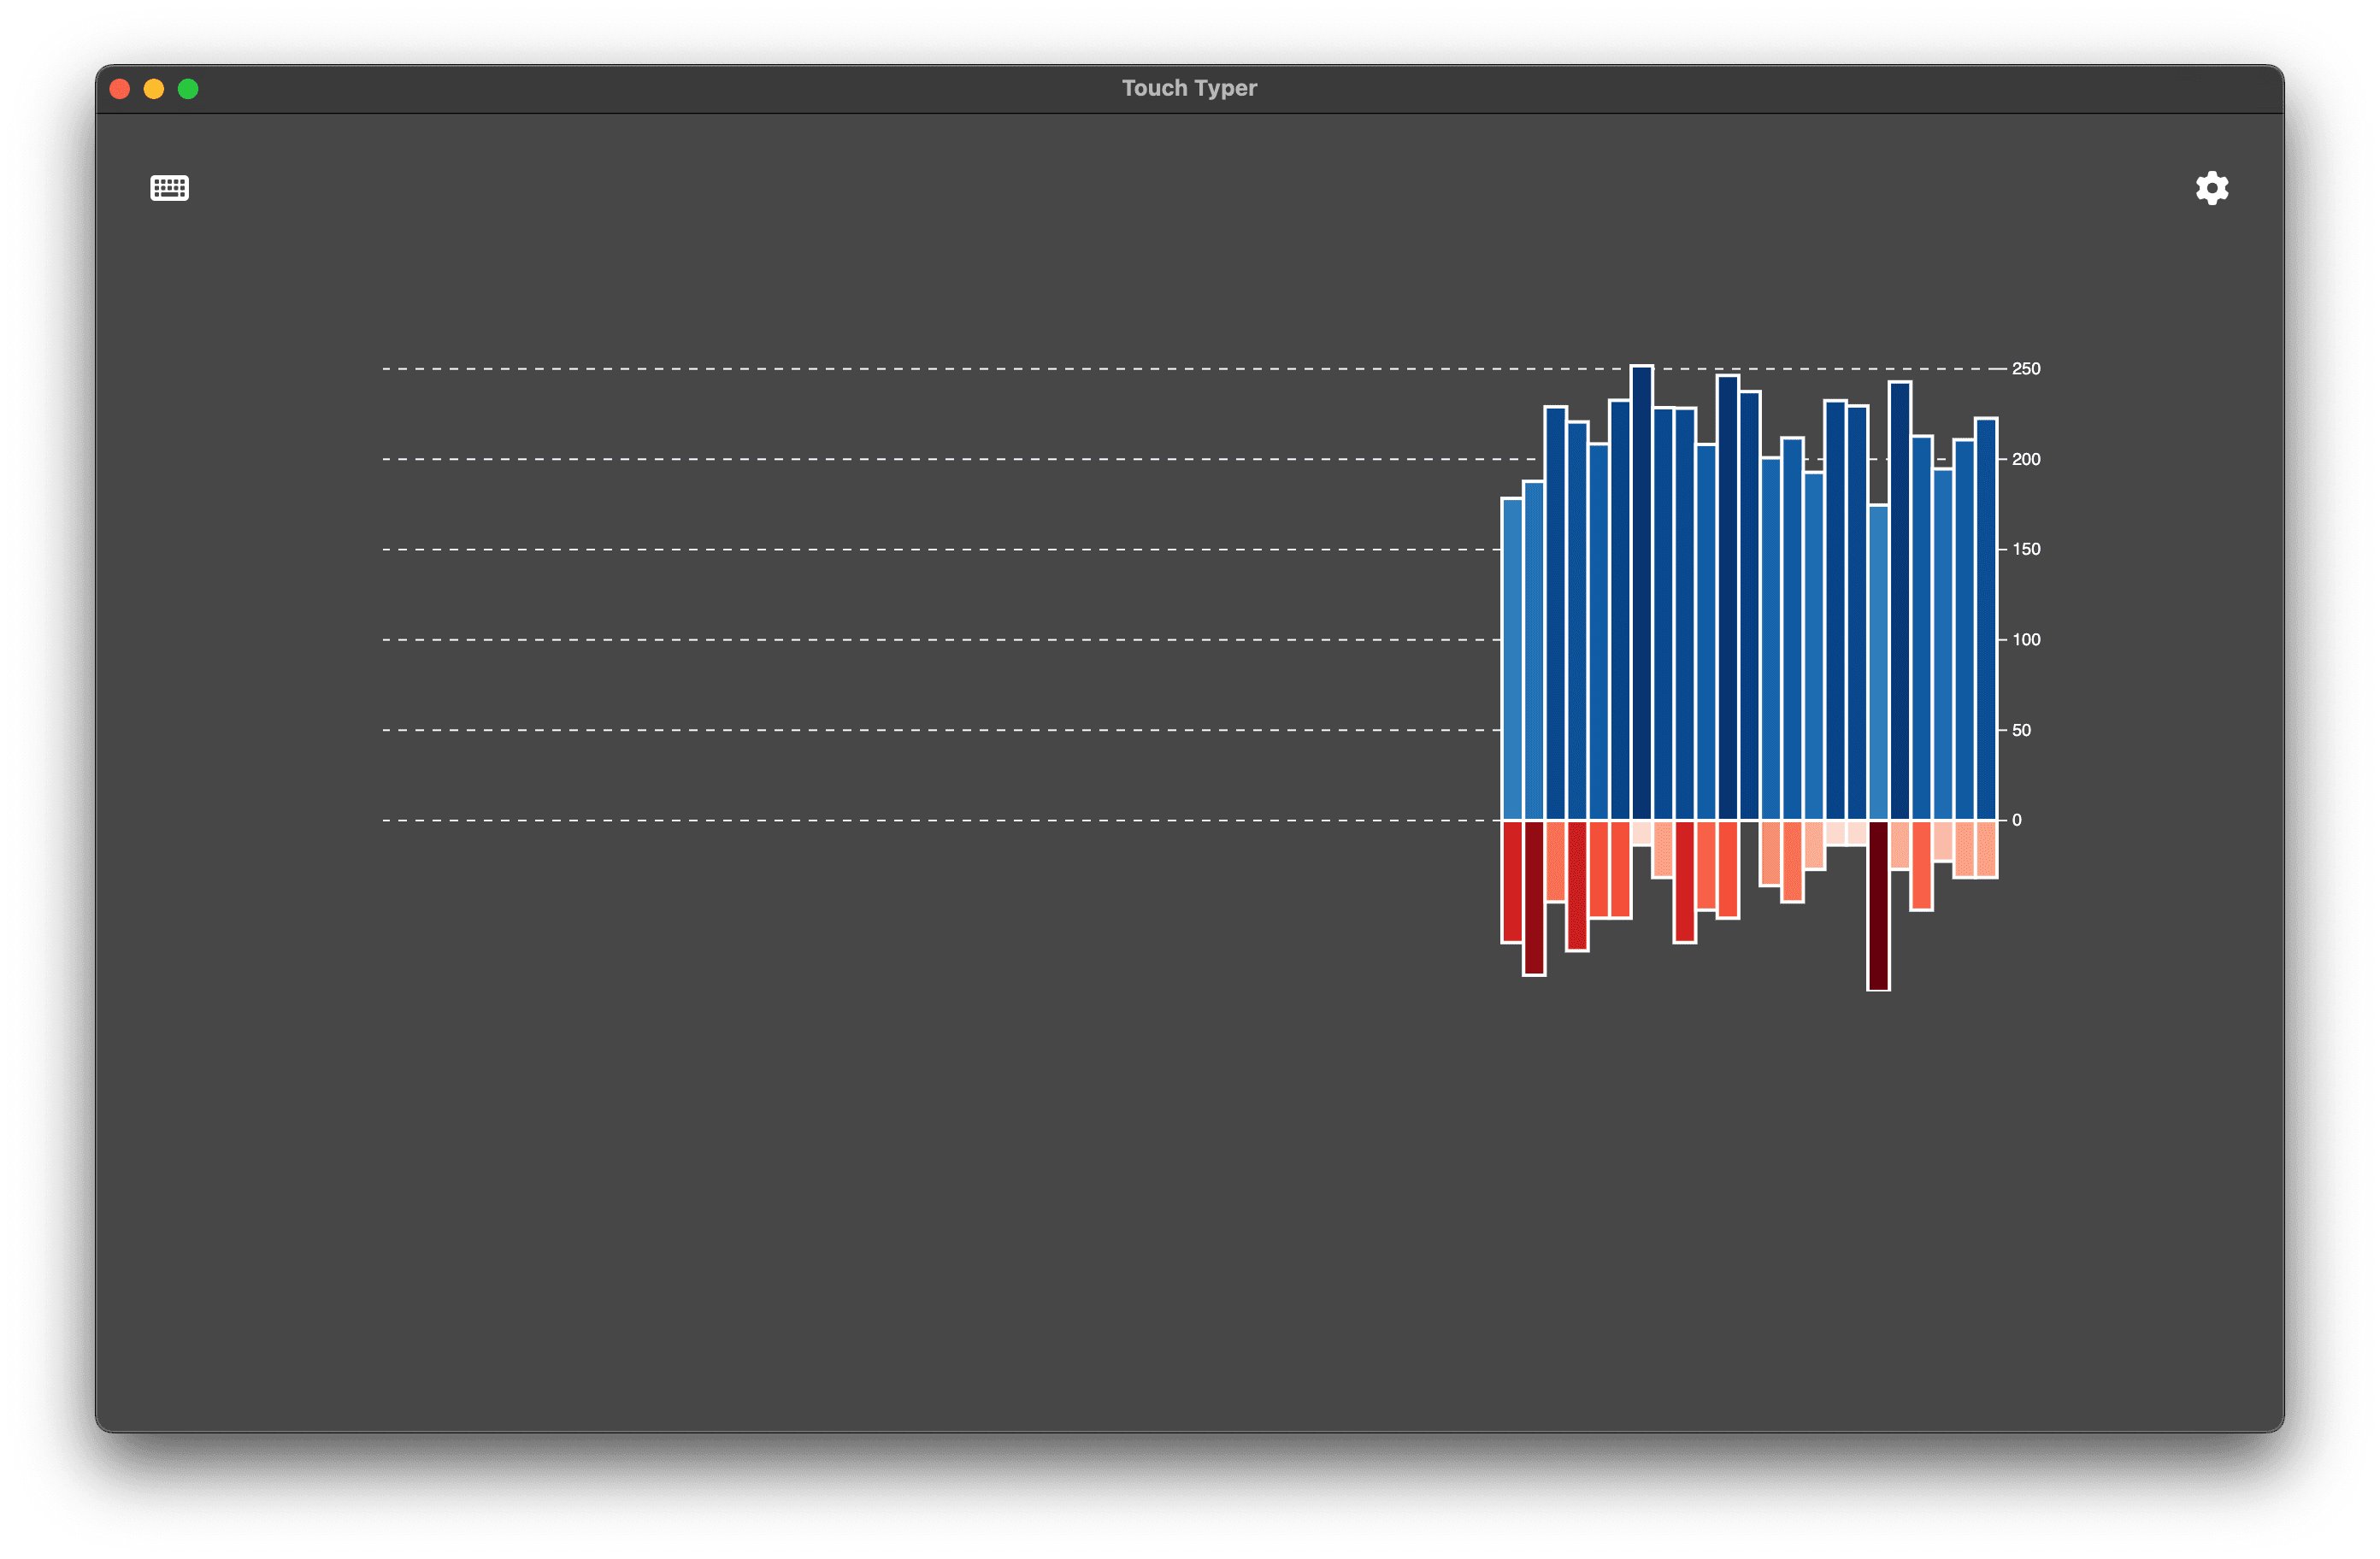Click the rightmost blue speed bar
The image size is (2380, 1559).
coord(1985,619)
